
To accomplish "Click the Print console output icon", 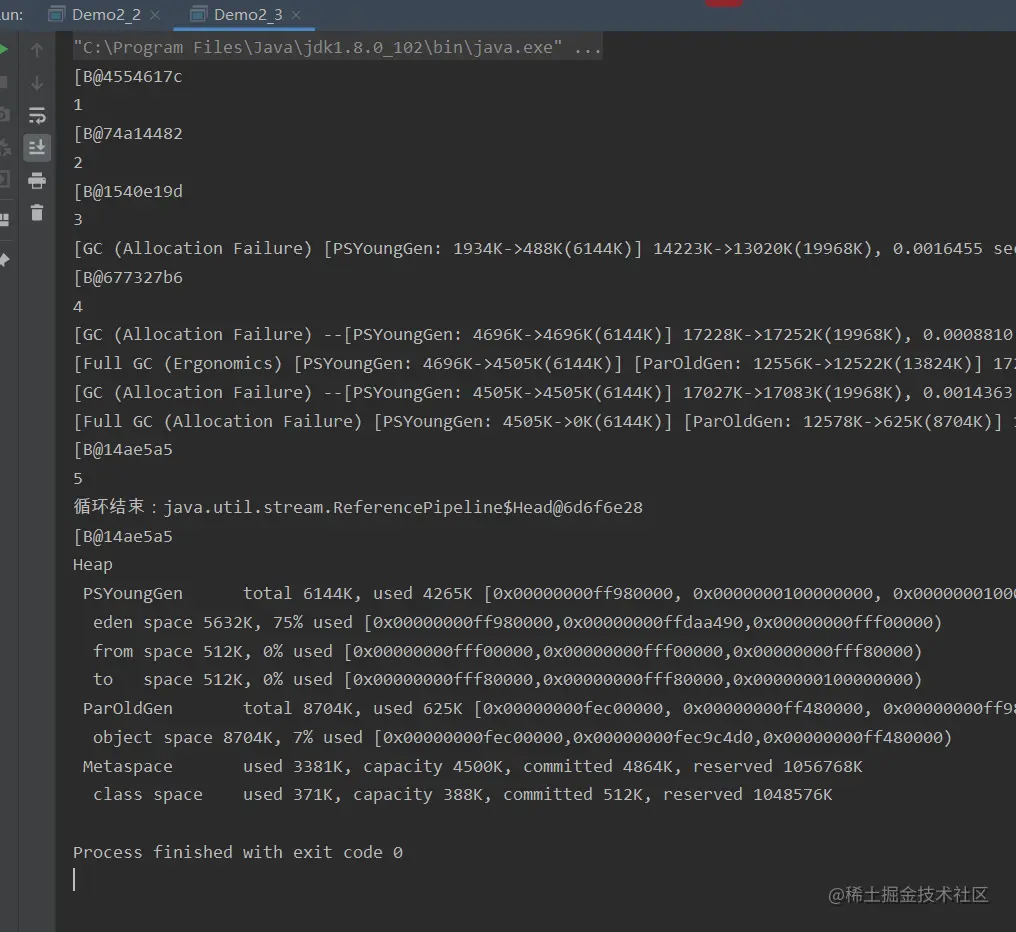I will click(x=37, y=180).
